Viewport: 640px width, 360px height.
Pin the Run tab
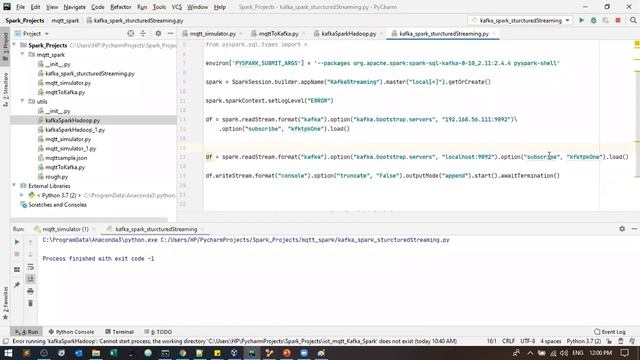[17, 284]
